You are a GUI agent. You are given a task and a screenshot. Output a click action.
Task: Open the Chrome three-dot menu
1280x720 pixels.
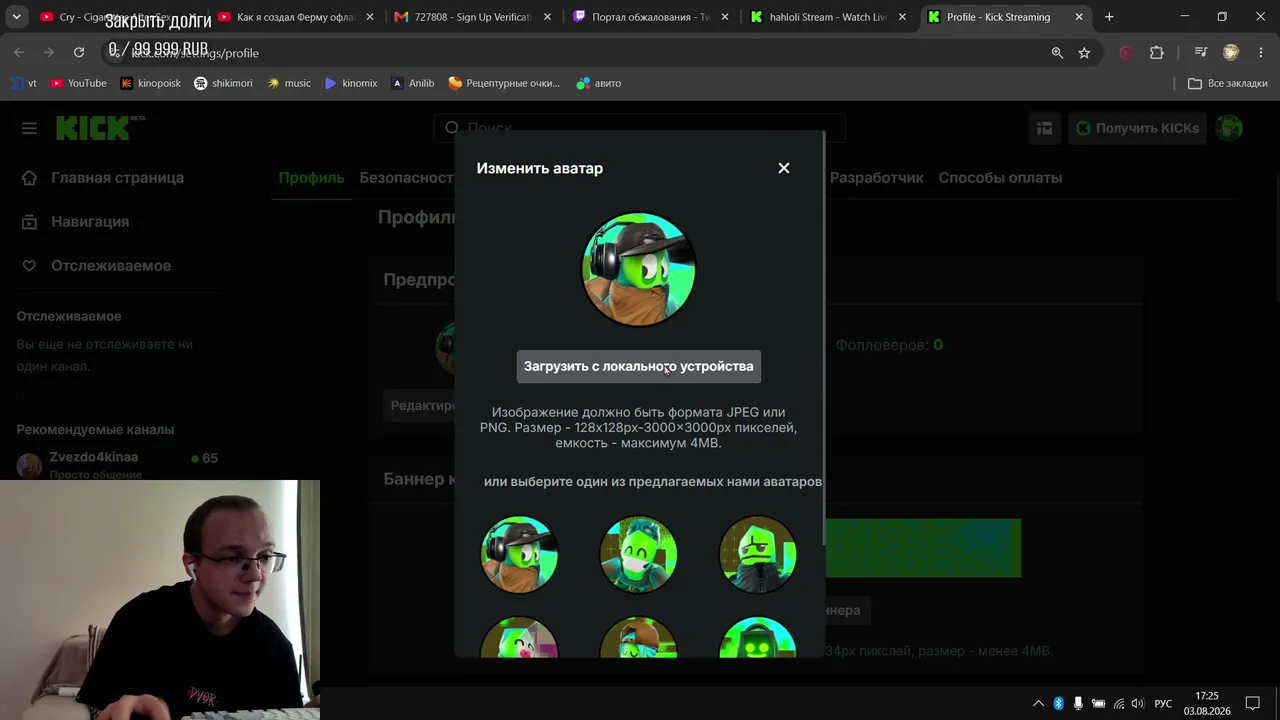(x=1260, y=53)
